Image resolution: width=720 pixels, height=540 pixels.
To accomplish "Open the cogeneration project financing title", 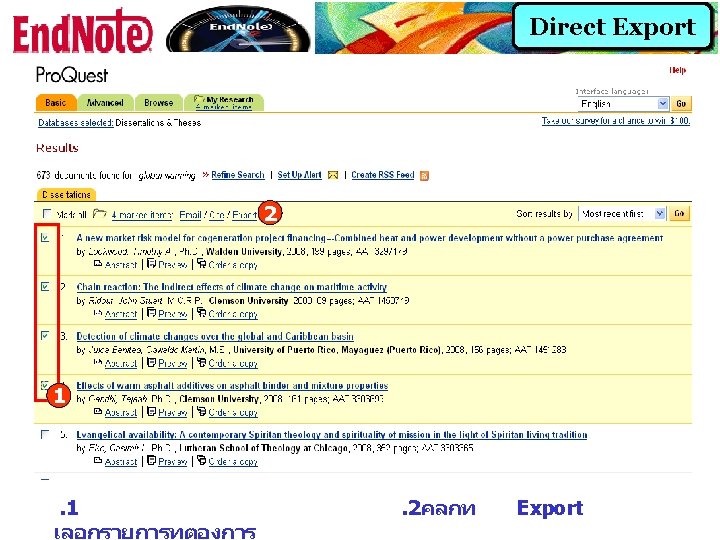I will click(x=370, y=238).
